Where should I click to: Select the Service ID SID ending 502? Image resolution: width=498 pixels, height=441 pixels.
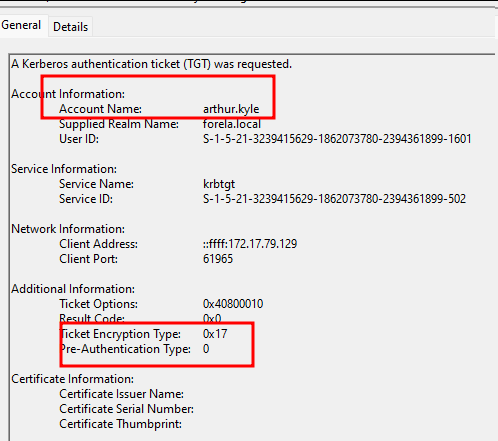click(x=334, y=199)
